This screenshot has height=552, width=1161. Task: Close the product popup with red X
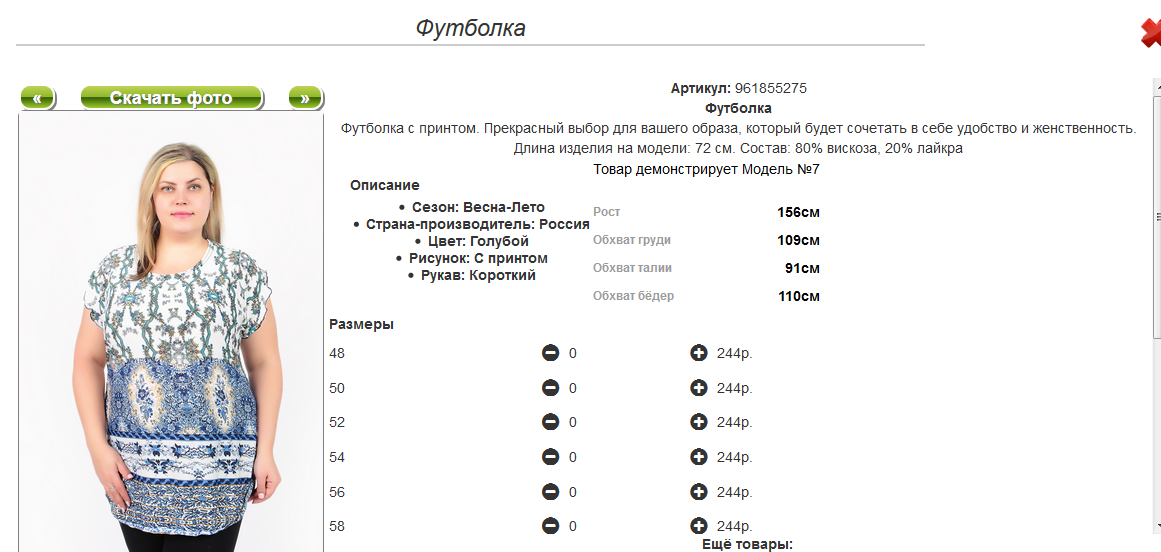click(1151, 33)
